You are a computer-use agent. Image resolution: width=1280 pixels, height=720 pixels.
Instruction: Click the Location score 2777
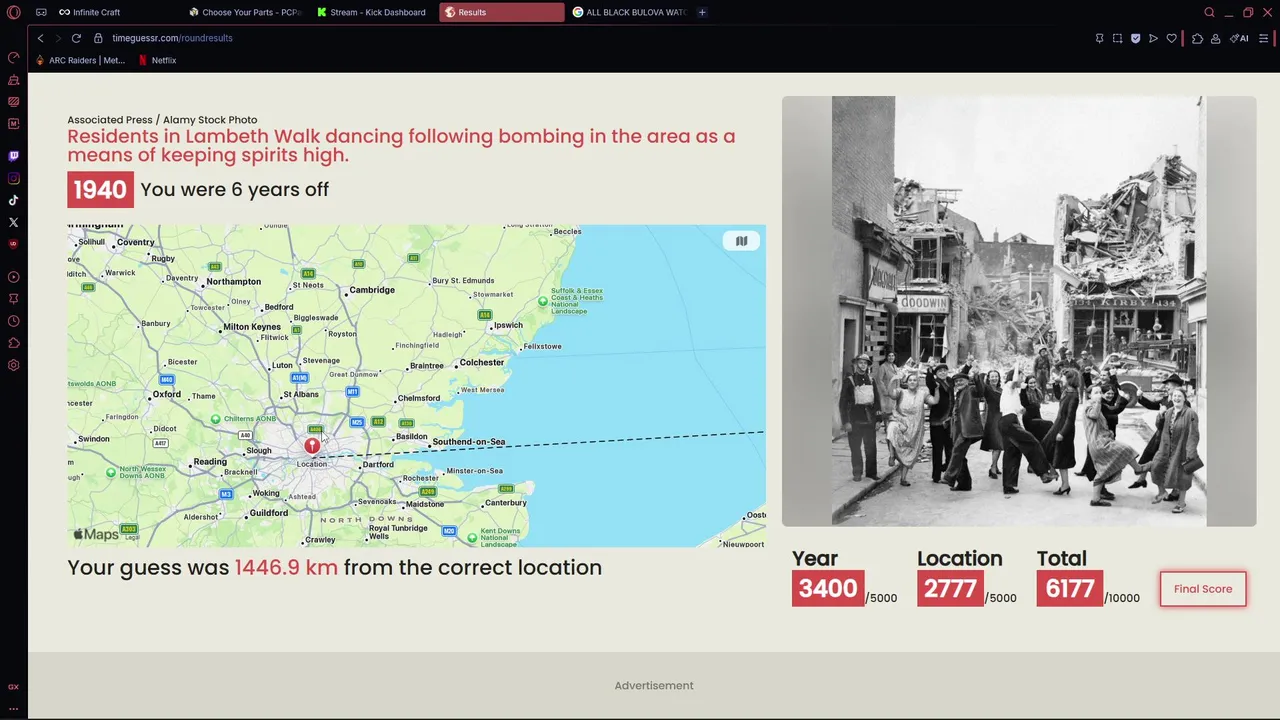click(950, 588)
